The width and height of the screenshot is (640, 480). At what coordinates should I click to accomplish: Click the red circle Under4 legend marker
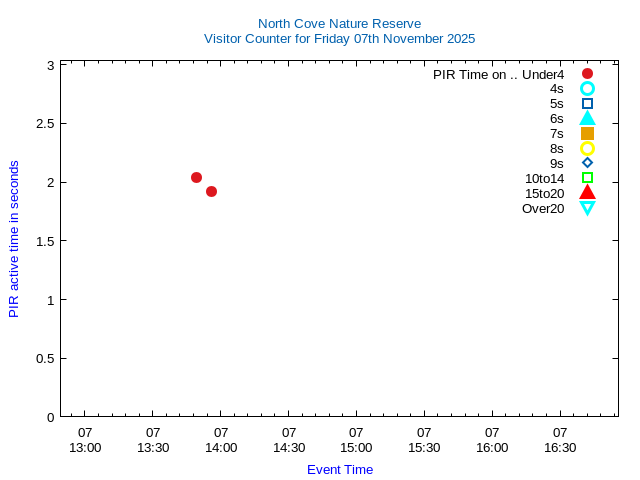(587, 74)
